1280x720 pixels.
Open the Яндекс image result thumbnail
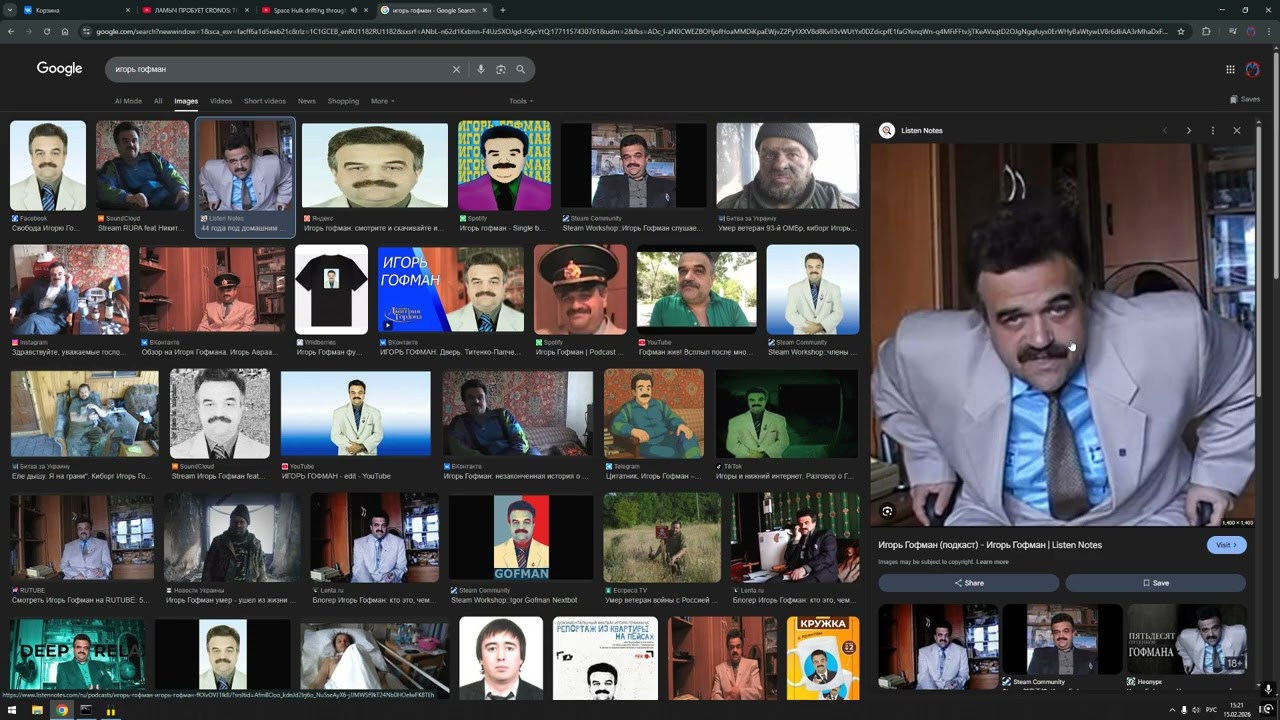[375, 166]
